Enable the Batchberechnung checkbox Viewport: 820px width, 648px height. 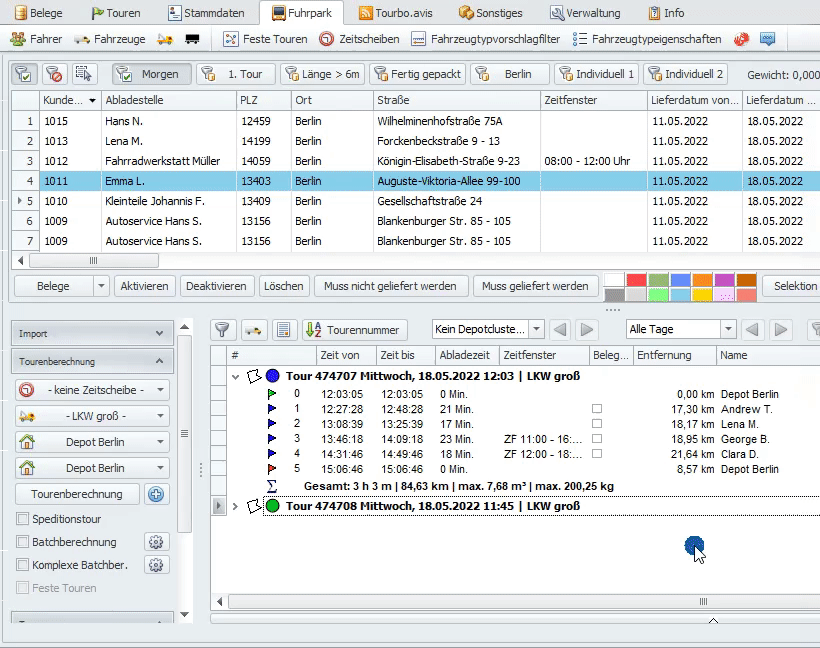click(22, 542)
